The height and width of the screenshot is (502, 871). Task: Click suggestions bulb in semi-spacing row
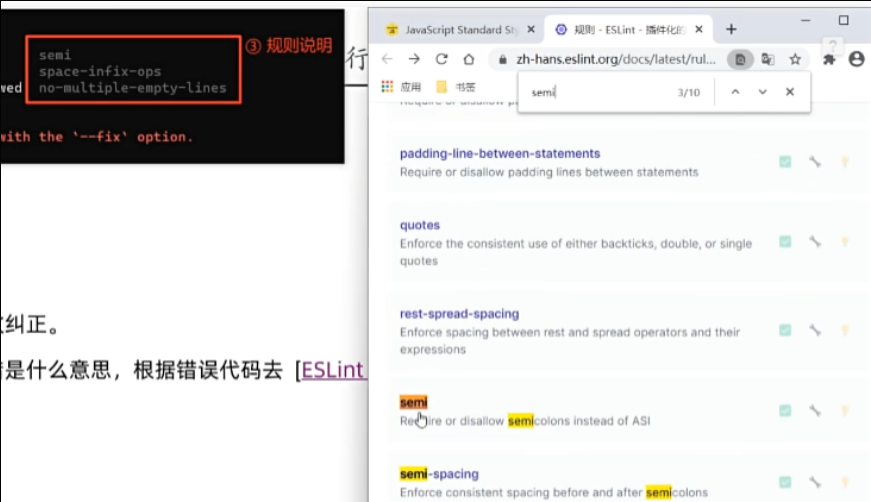(845, 482)
